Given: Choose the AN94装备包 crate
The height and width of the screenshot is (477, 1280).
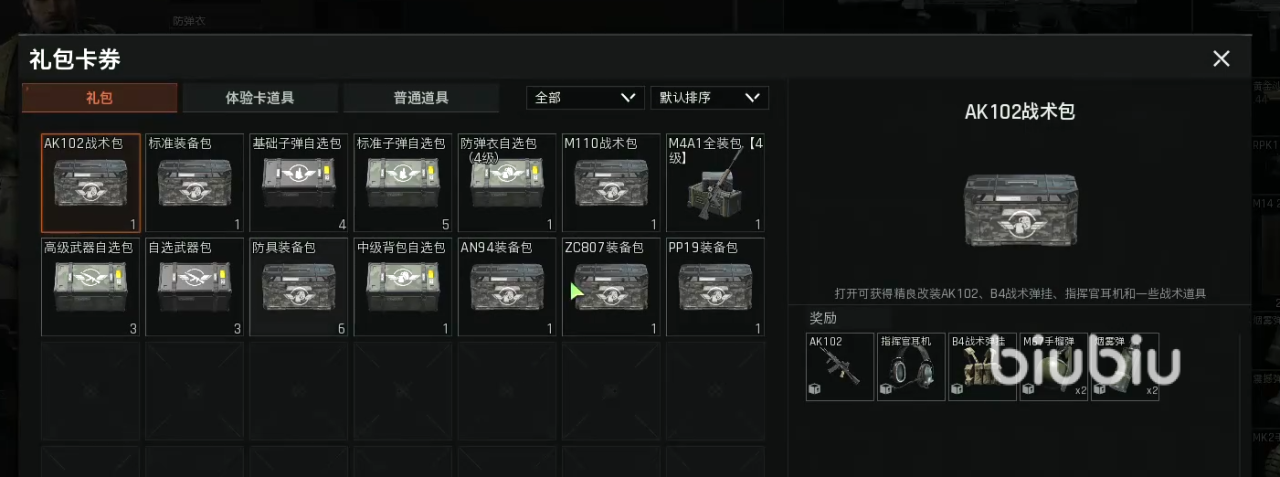Looking at the screenshot, I should point(507,287).
